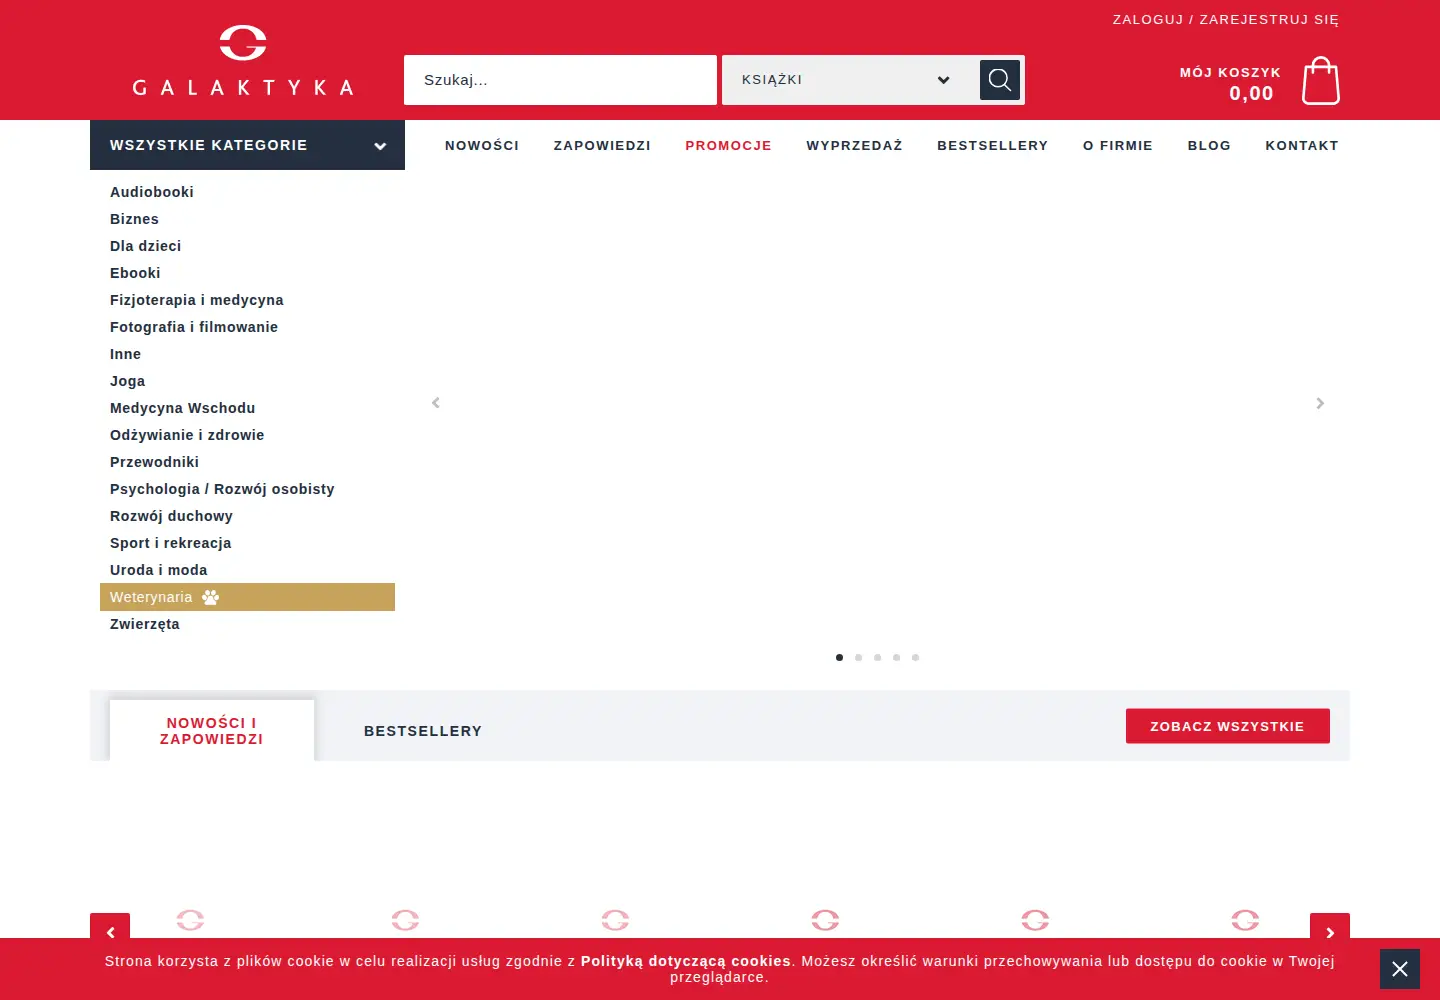Open the Dla dzieci category
The image size is (1440, 1000).
146,246
